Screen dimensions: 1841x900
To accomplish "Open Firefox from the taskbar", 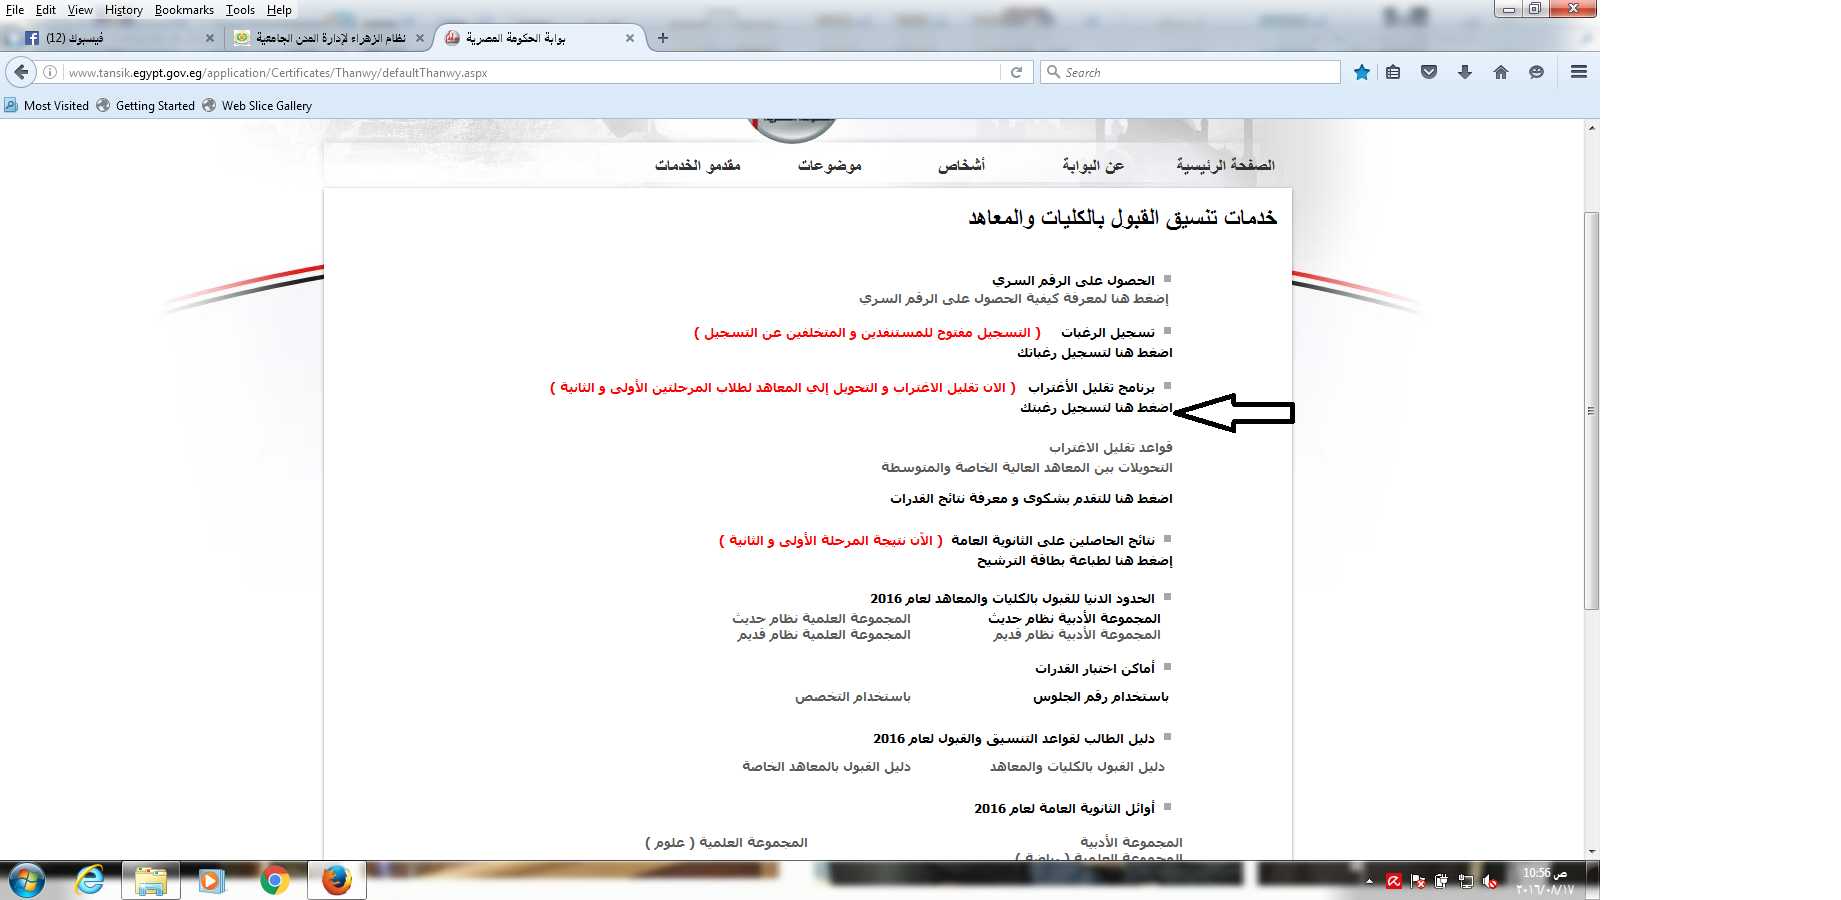I will [x=337, y=880].
